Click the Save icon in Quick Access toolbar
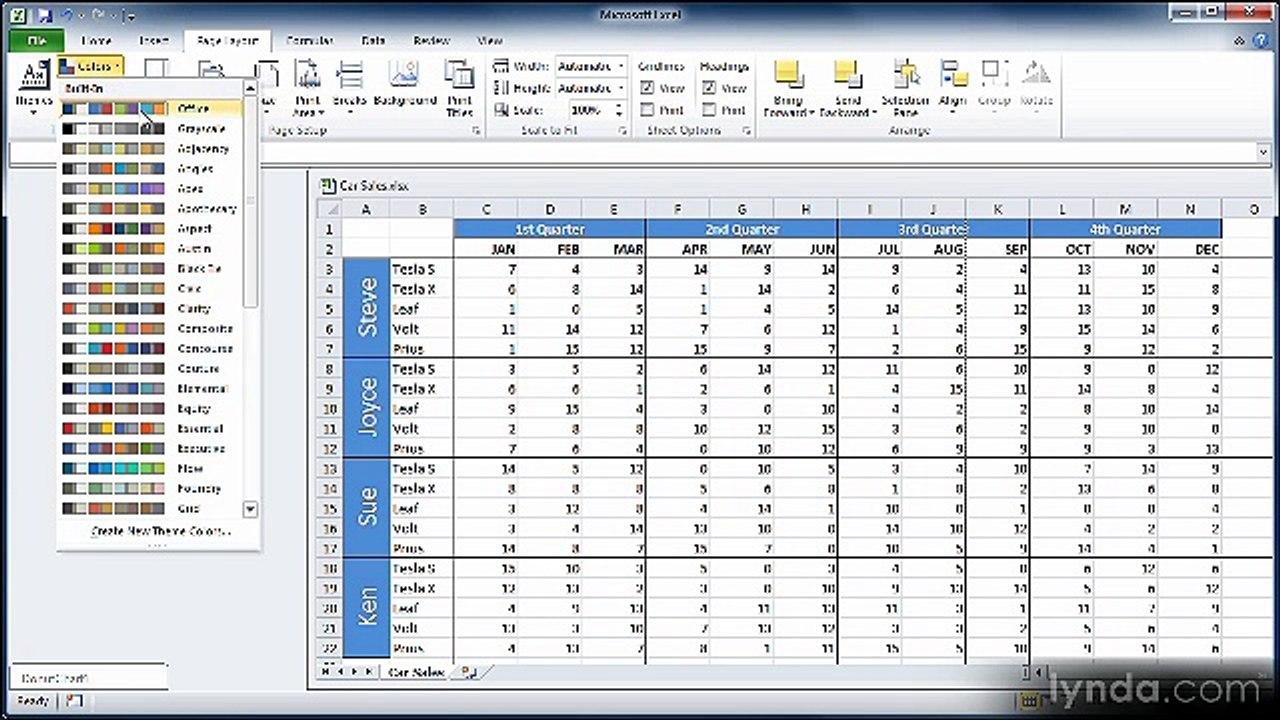 point(43,14)
